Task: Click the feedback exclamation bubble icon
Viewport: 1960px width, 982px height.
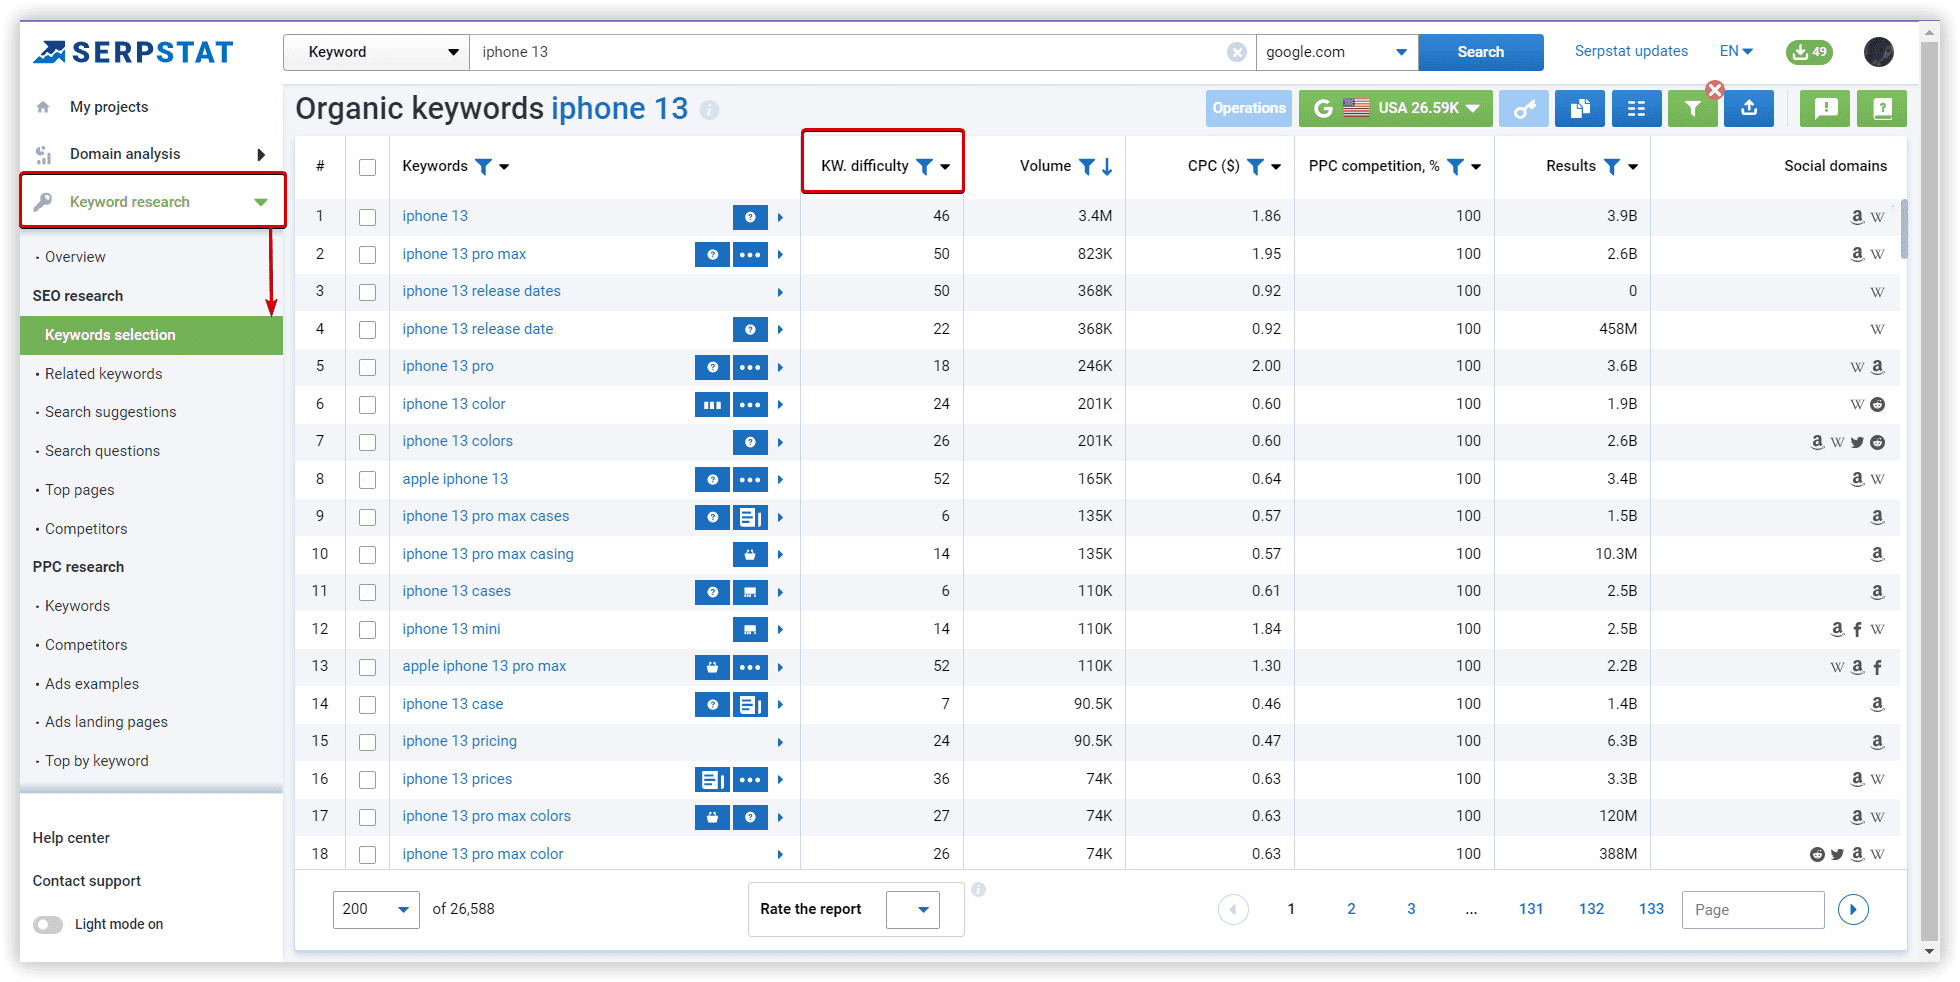Action: click(x=1825, y=108)
